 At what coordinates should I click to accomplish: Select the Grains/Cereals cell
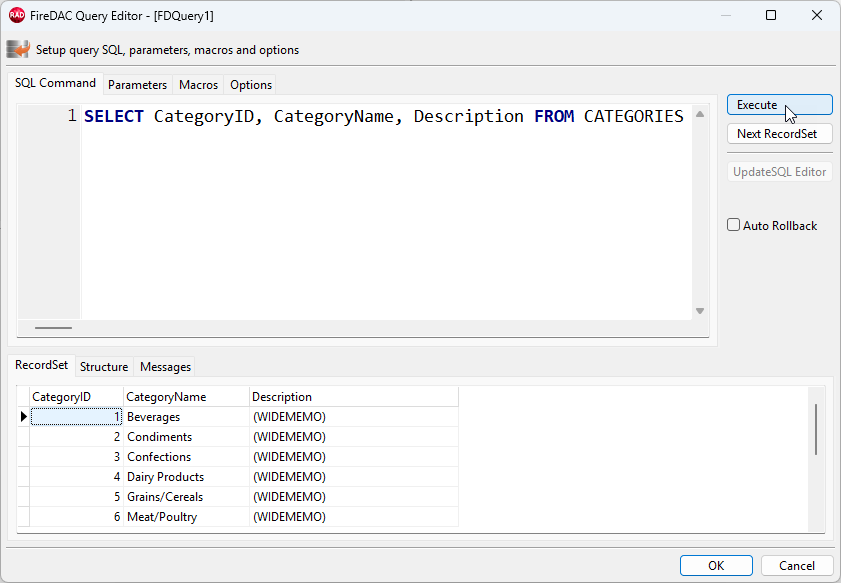[x=186, y=497]
